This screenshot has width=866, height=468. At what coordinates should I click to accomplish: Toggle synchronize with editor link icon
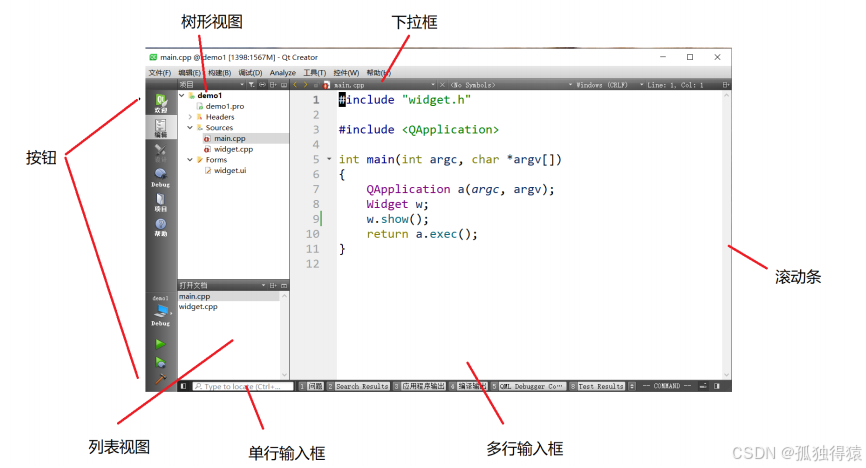pyautogui.click(x=262, y=85)
